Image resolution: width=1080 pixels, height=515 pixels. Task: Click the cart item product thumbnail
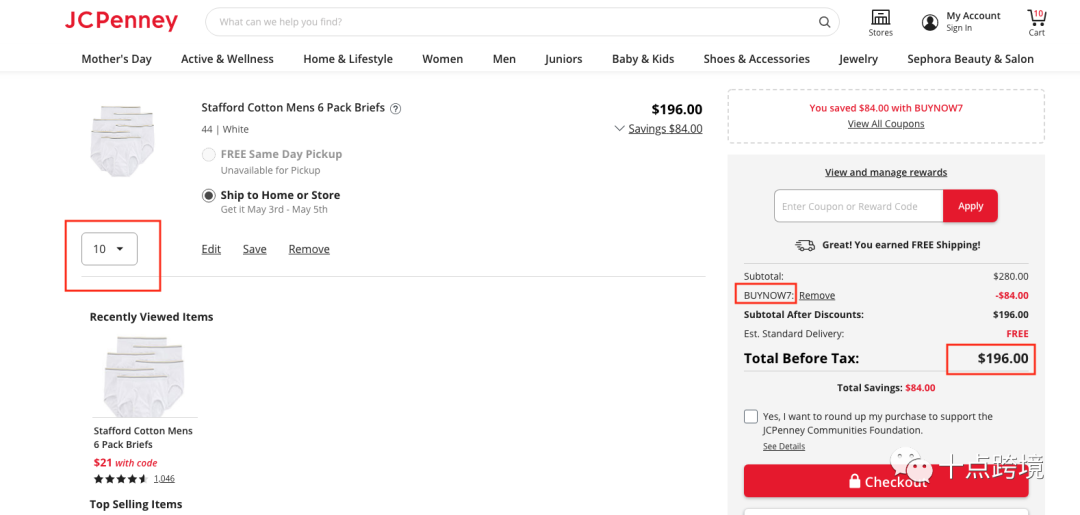[x=123, y=140]
